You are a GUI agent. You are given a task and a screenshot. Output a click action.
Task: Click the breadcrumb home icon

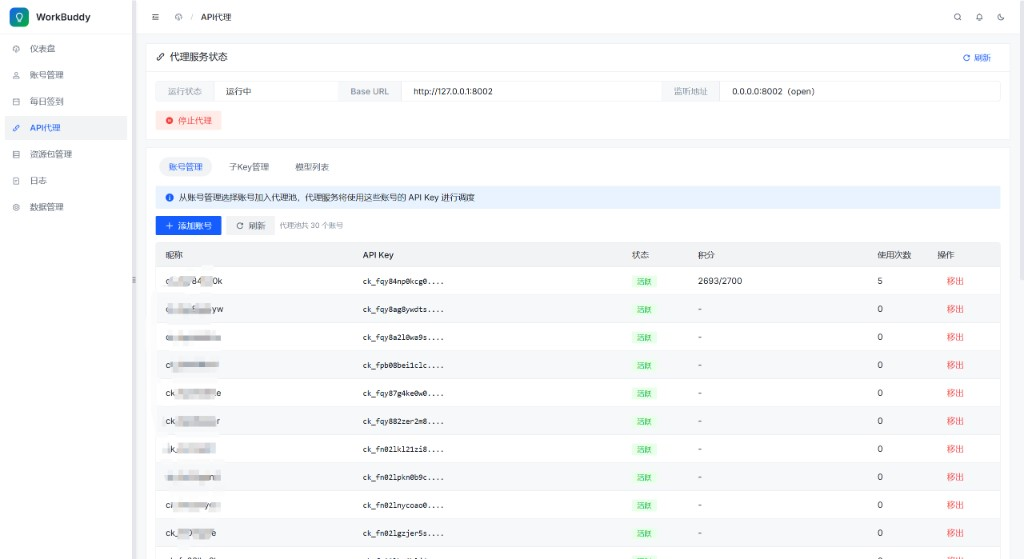pyautogui.click(x=178, y=17)
